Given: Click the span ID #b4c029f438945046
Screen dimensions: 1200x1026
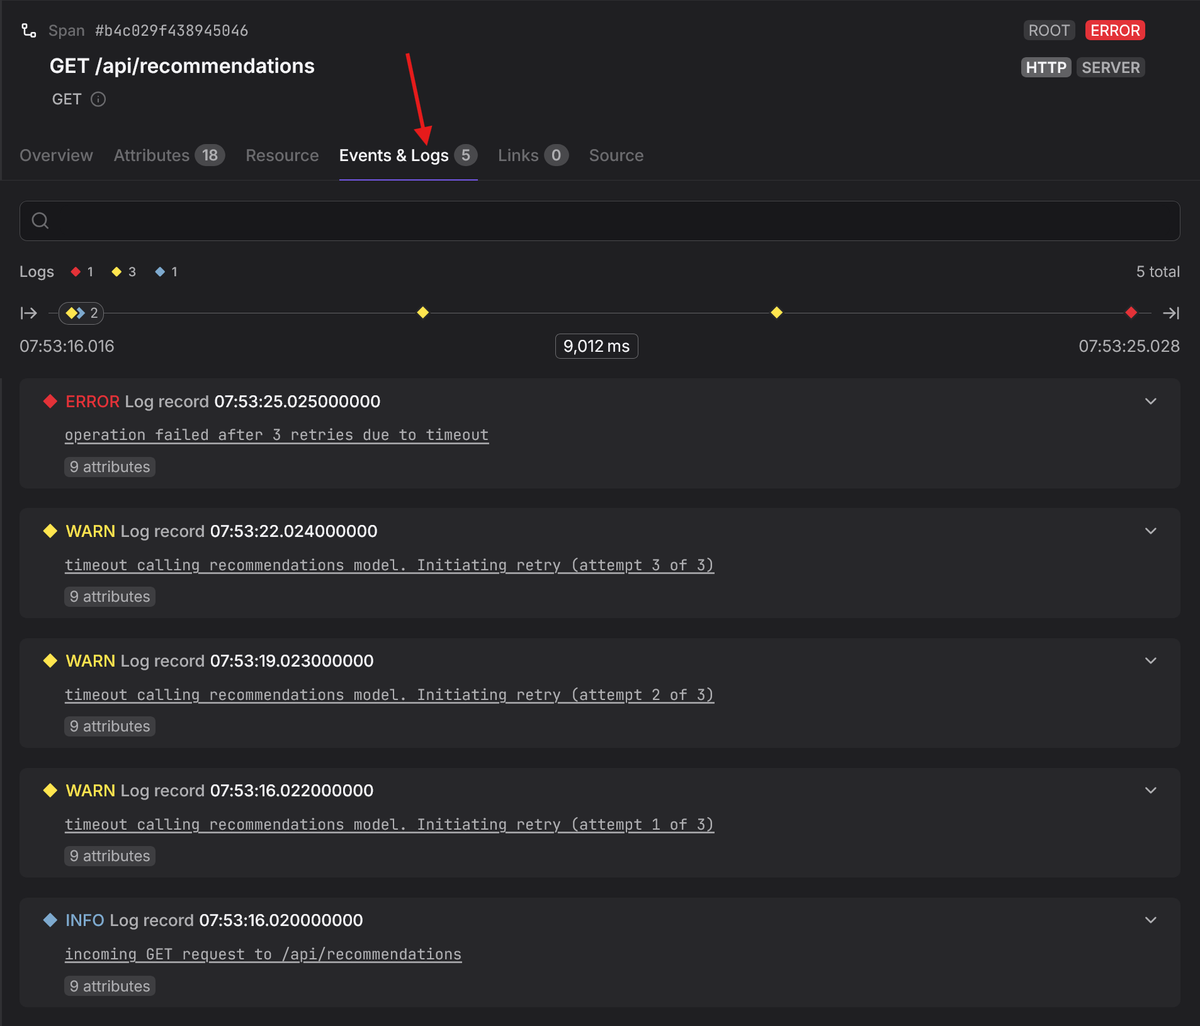Looking at the screenshot, I should (x=172, y=31).
